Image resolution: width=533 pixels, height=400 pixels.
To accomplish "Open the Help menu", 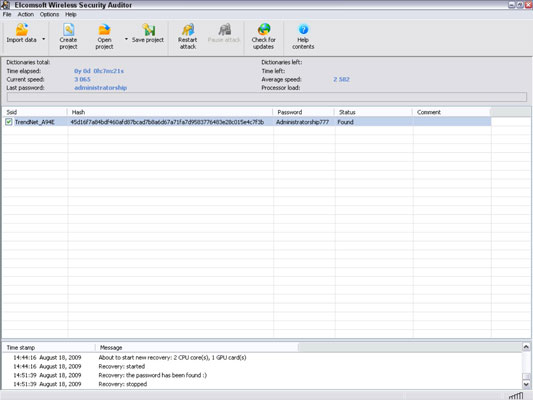I will [71, 14].
